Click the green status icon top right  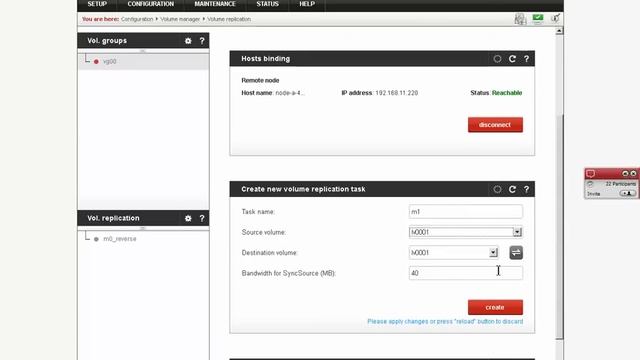[x=538, y=19]
